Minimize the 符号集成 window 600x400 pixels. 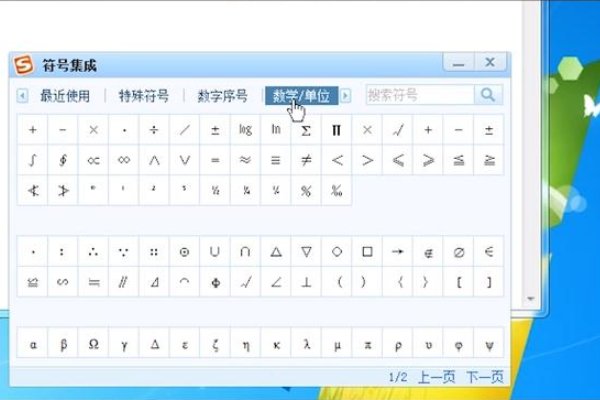pos(458,63)
